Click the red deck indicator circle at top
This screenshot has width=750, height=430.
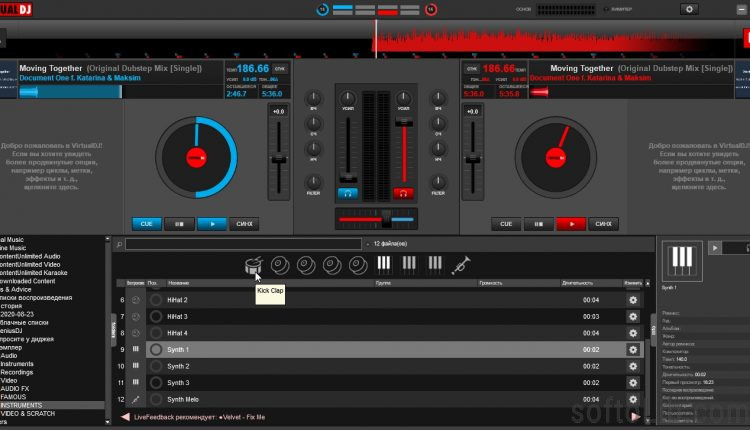[431, 9]
